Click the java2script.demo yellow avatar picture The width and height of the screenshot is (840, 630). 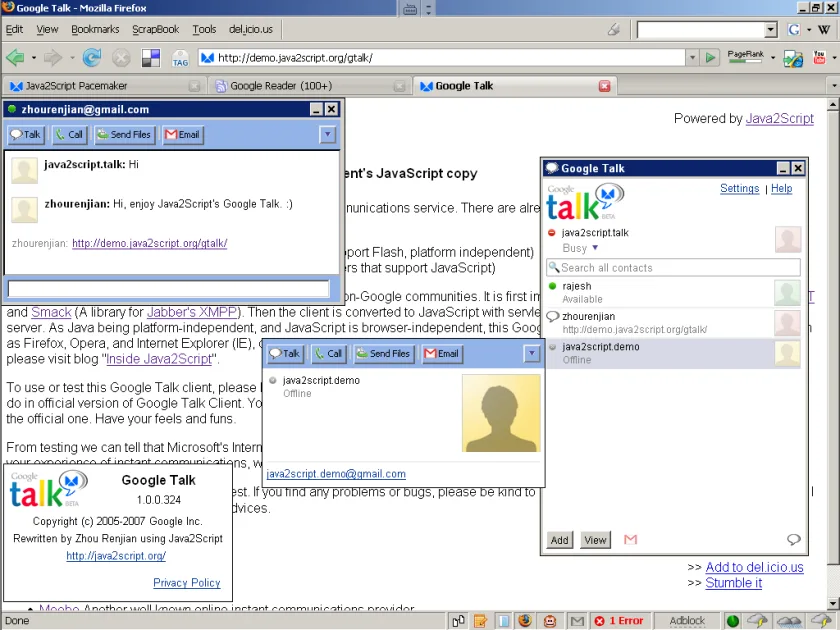click(x=501, y=413)
